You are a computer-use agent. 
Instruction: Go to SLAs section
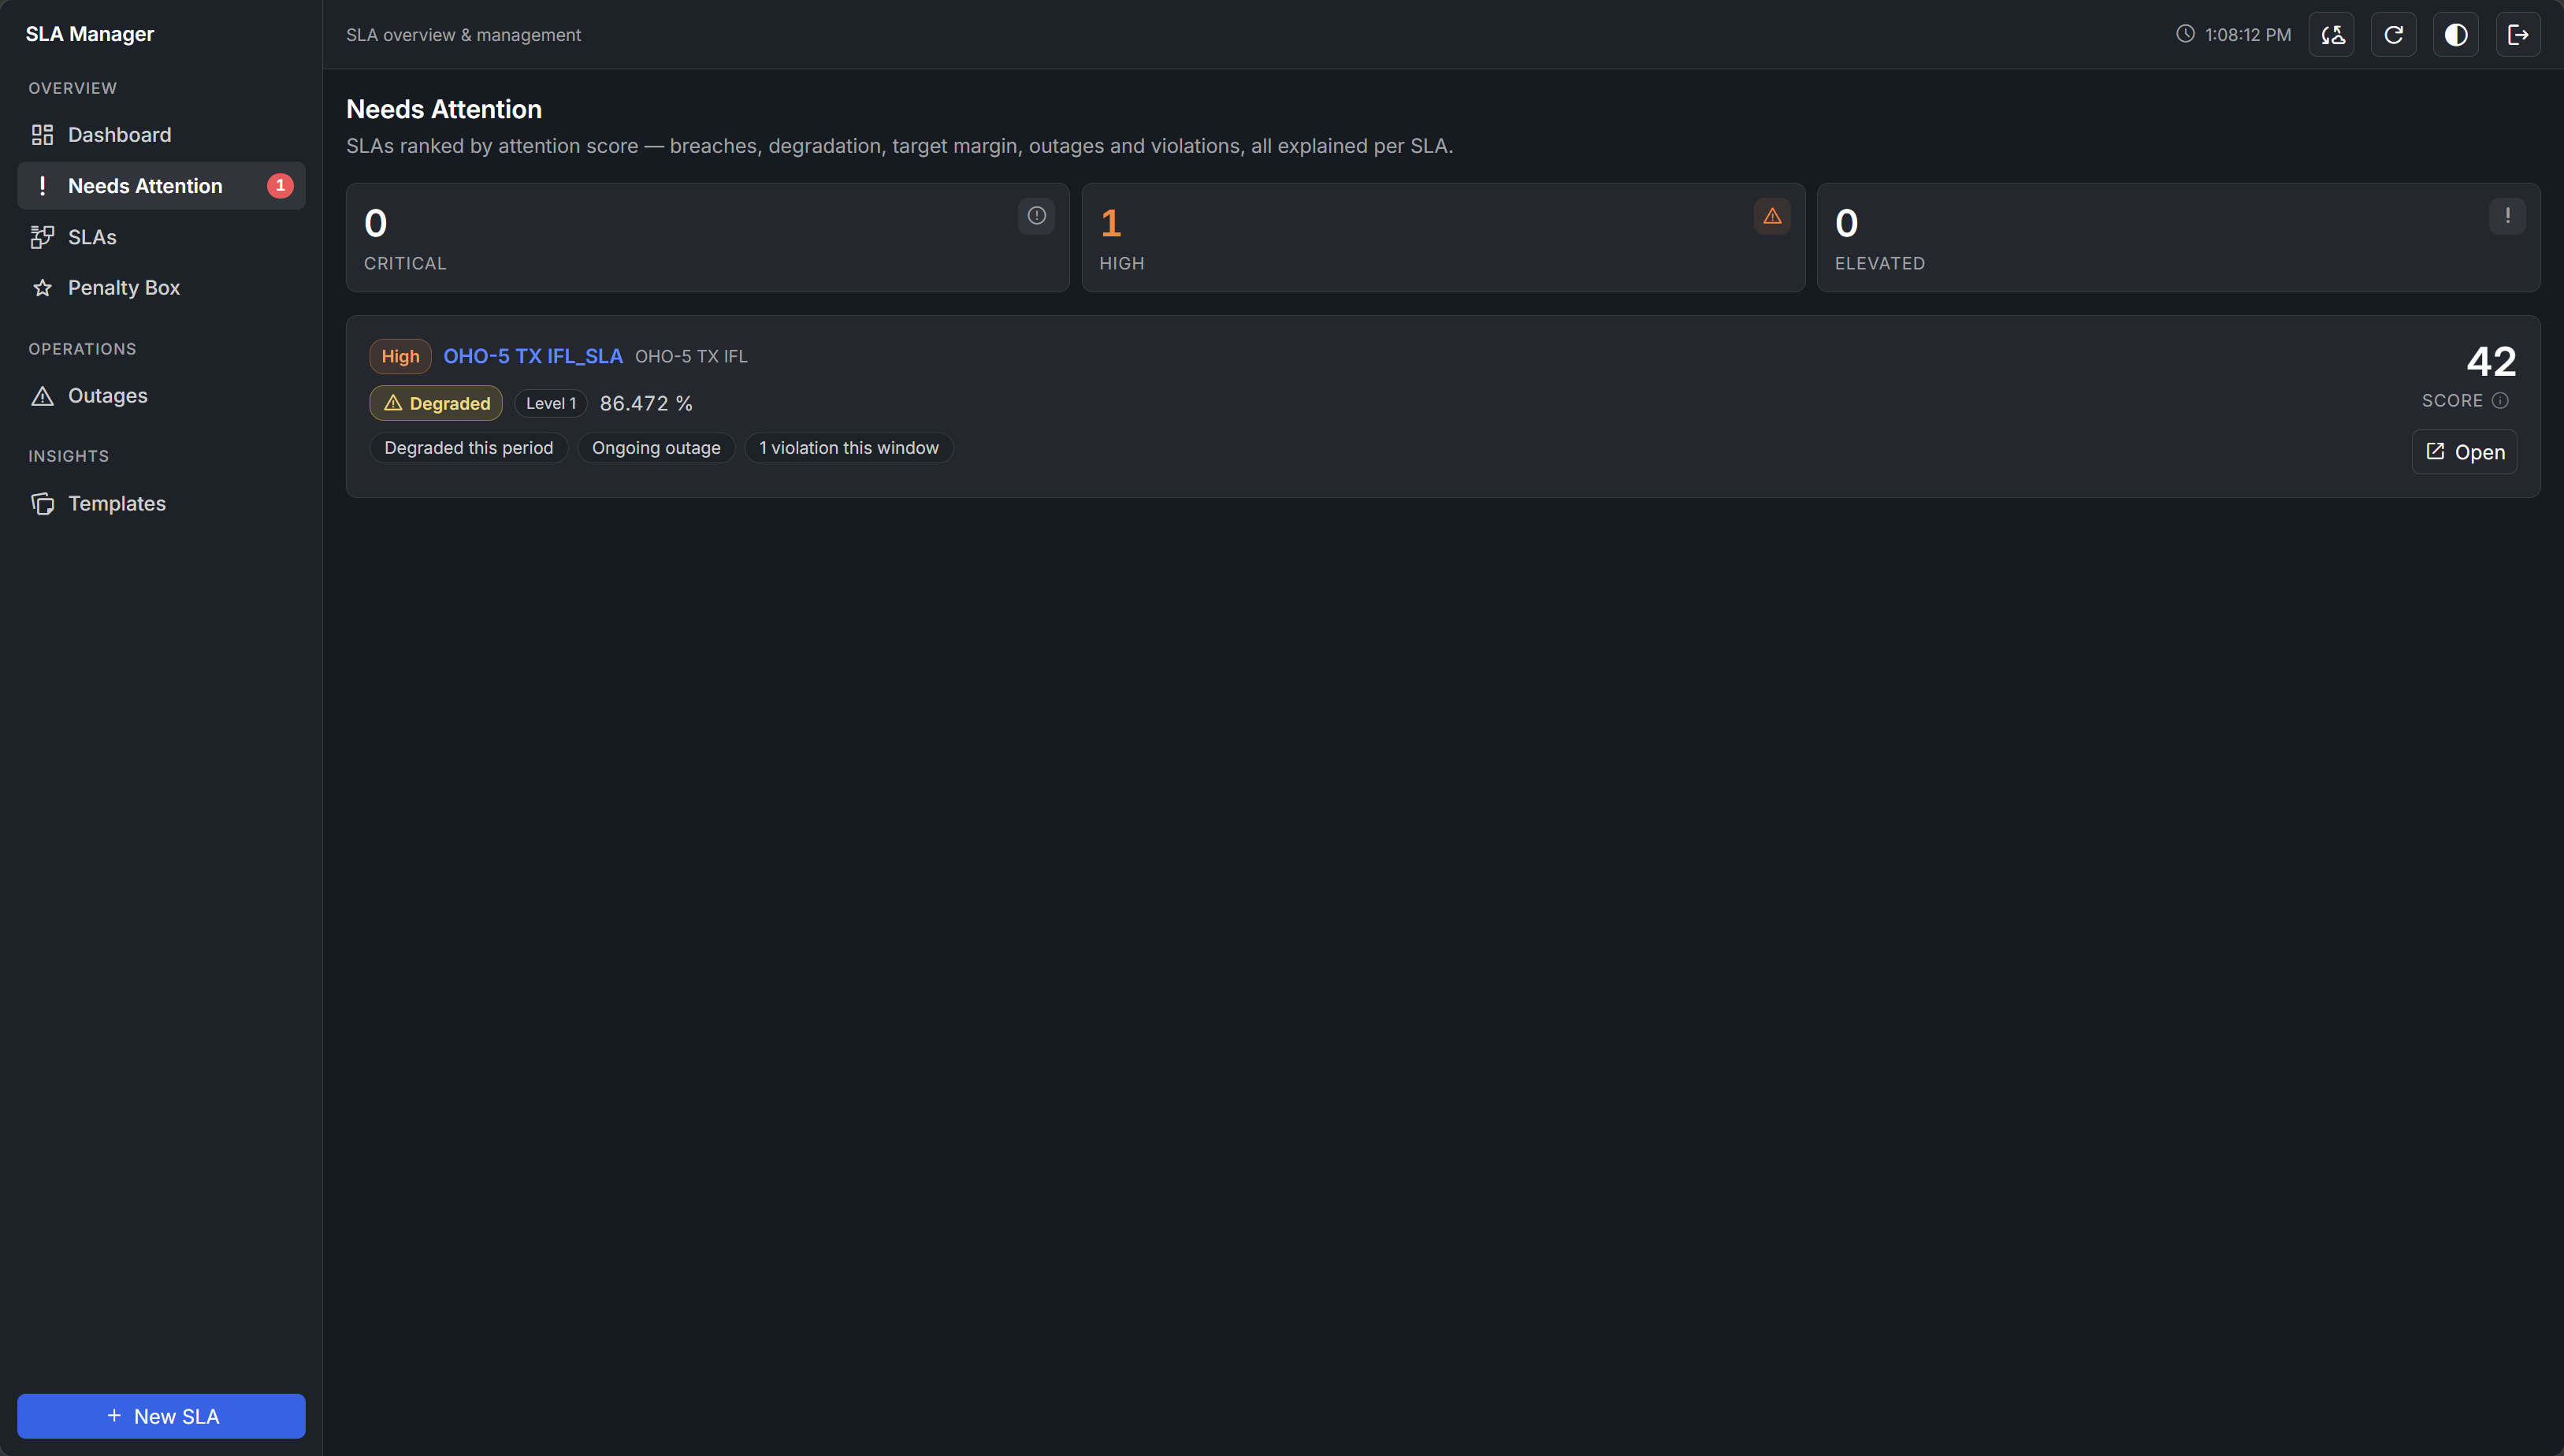(x=161, y=237)
